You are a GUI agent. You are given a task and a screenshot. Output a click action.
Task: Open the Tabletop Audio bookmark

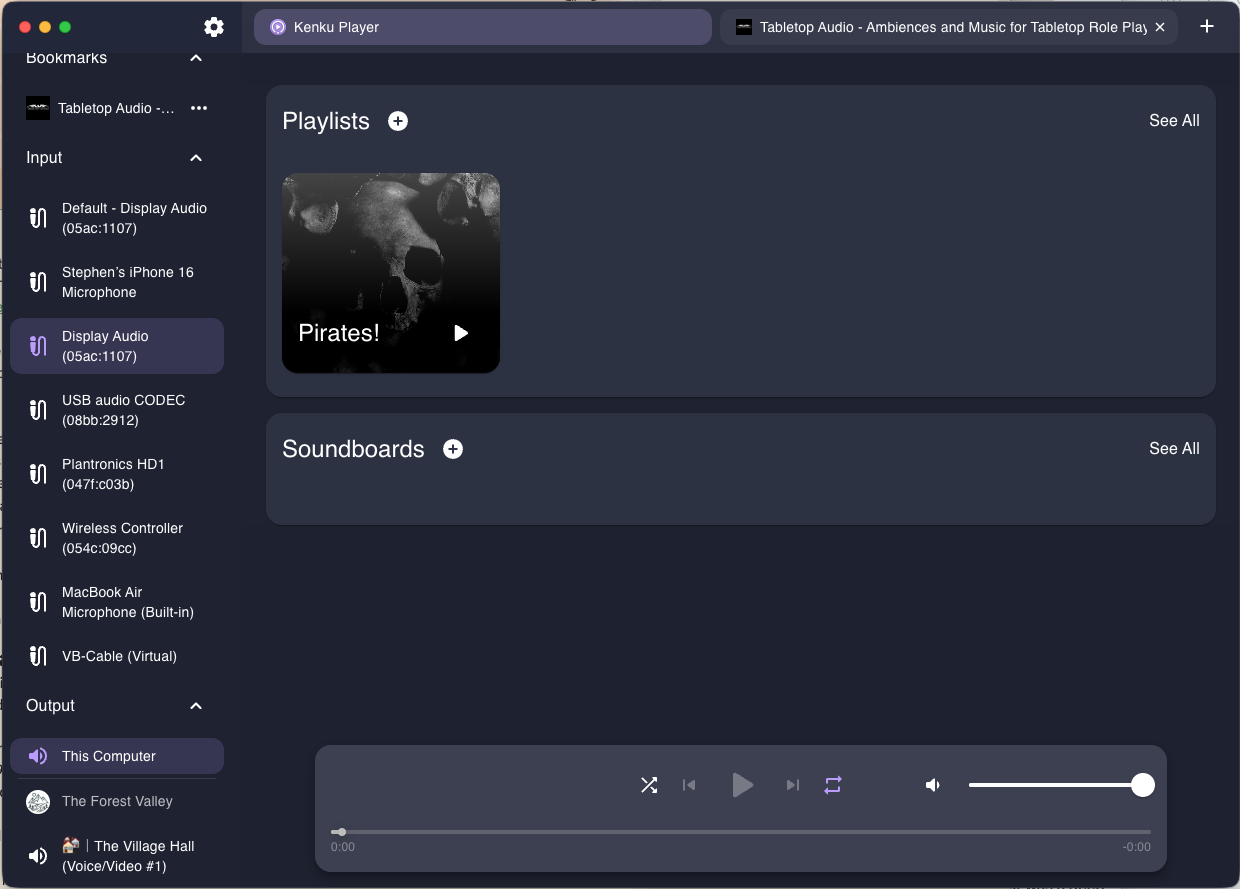click(x=117, y=108)
